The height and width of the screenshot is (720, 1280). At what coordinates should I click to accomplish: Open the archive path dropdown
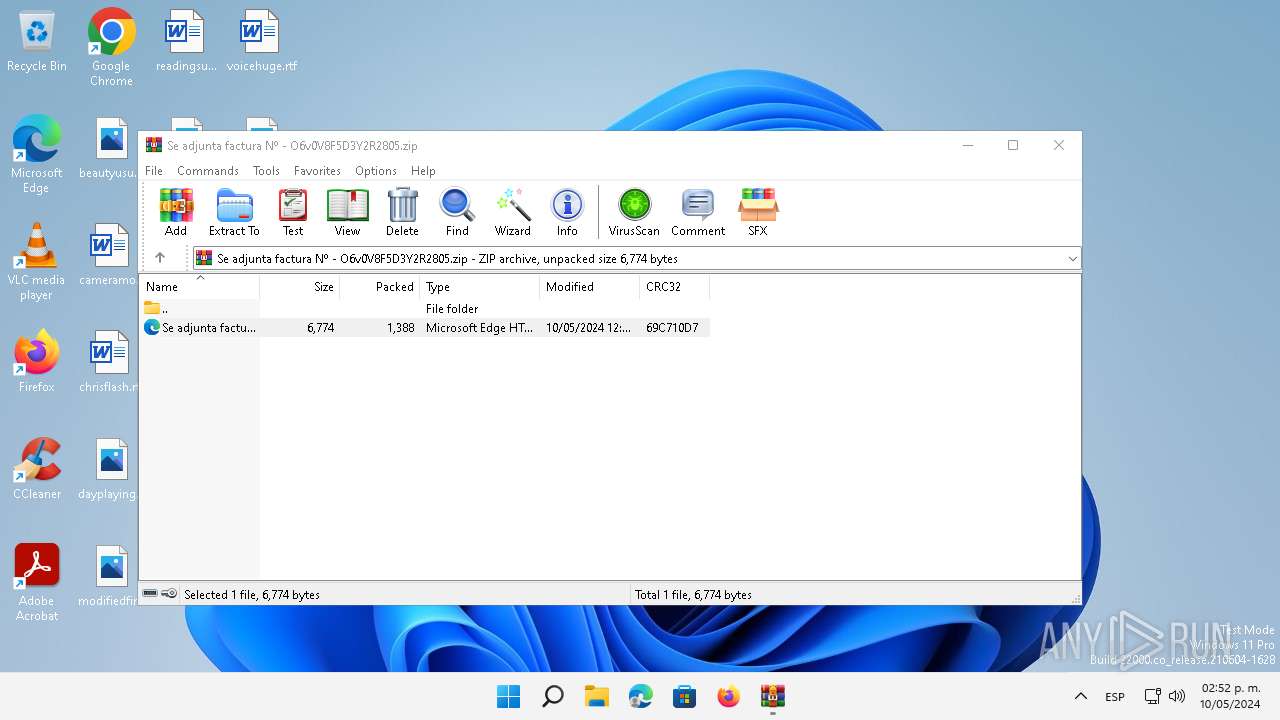(x=1072, y=258)
